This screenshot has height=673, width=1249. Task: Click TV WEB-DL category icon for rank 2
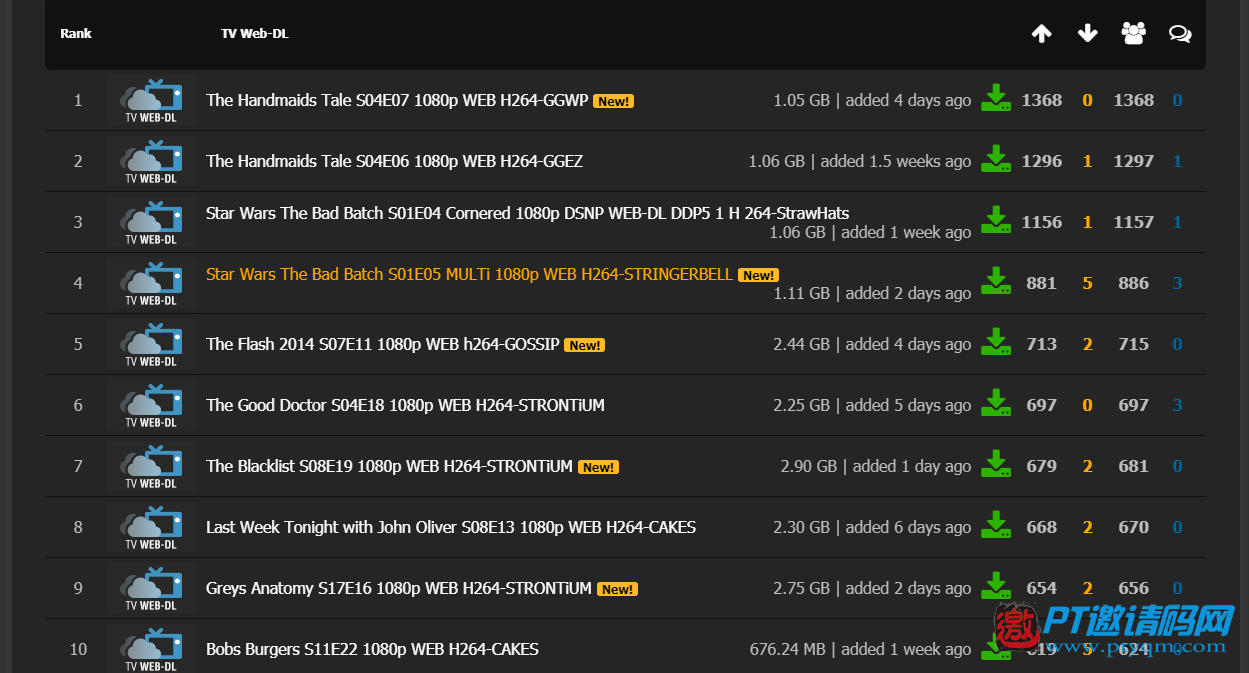point(151,162)
